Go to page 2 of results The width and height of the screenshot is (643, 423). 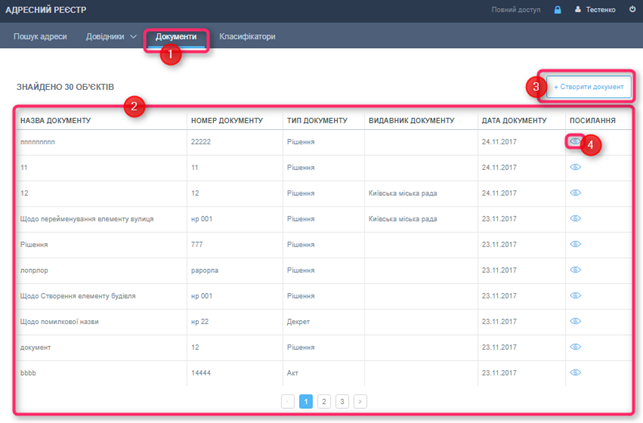pos(324,401)
